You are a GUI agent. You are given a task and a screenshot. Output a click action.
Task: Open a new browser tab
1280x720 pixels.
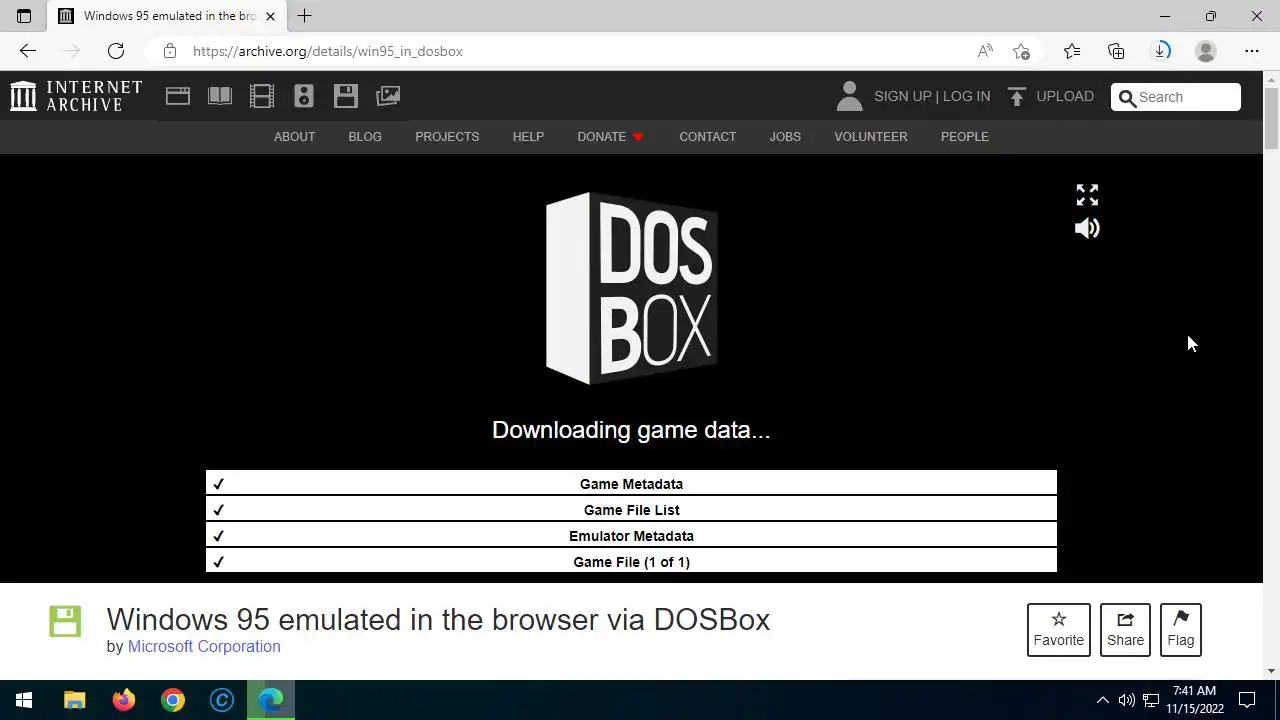pos(305,16)
